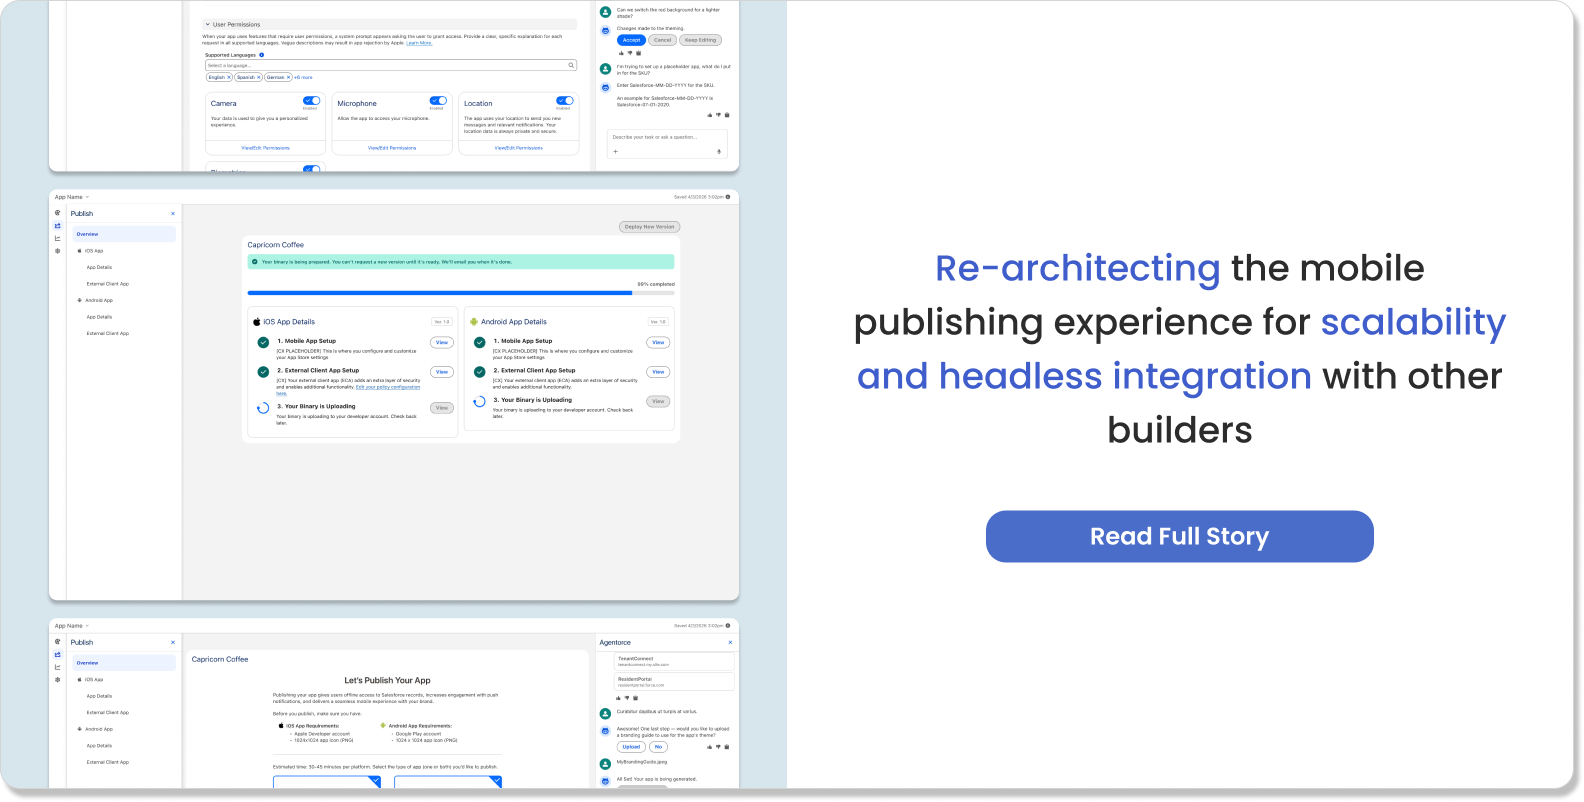Open App Name dropdown in Let's Publish mockup
The height and width of the screenshot is (802, 1584).
(72, 626)
